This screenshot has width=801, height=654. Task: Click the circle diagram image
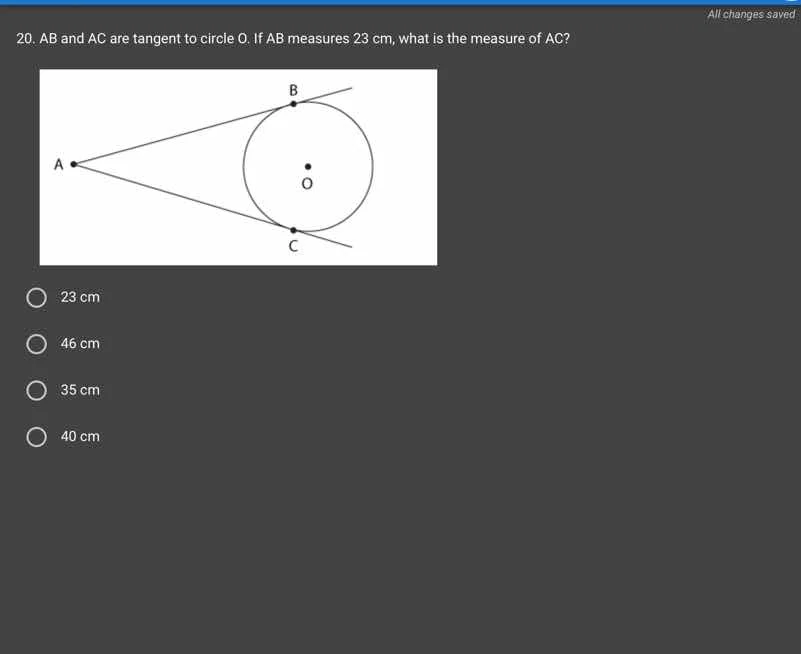[x=237, y=165]
